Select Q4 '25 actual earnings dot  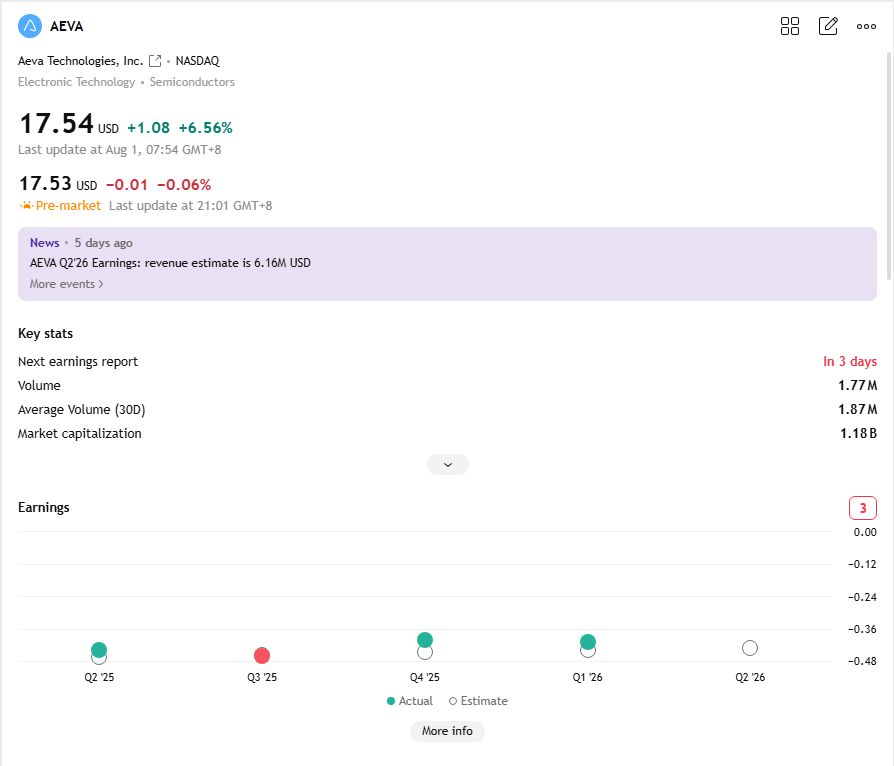[425, 640]
